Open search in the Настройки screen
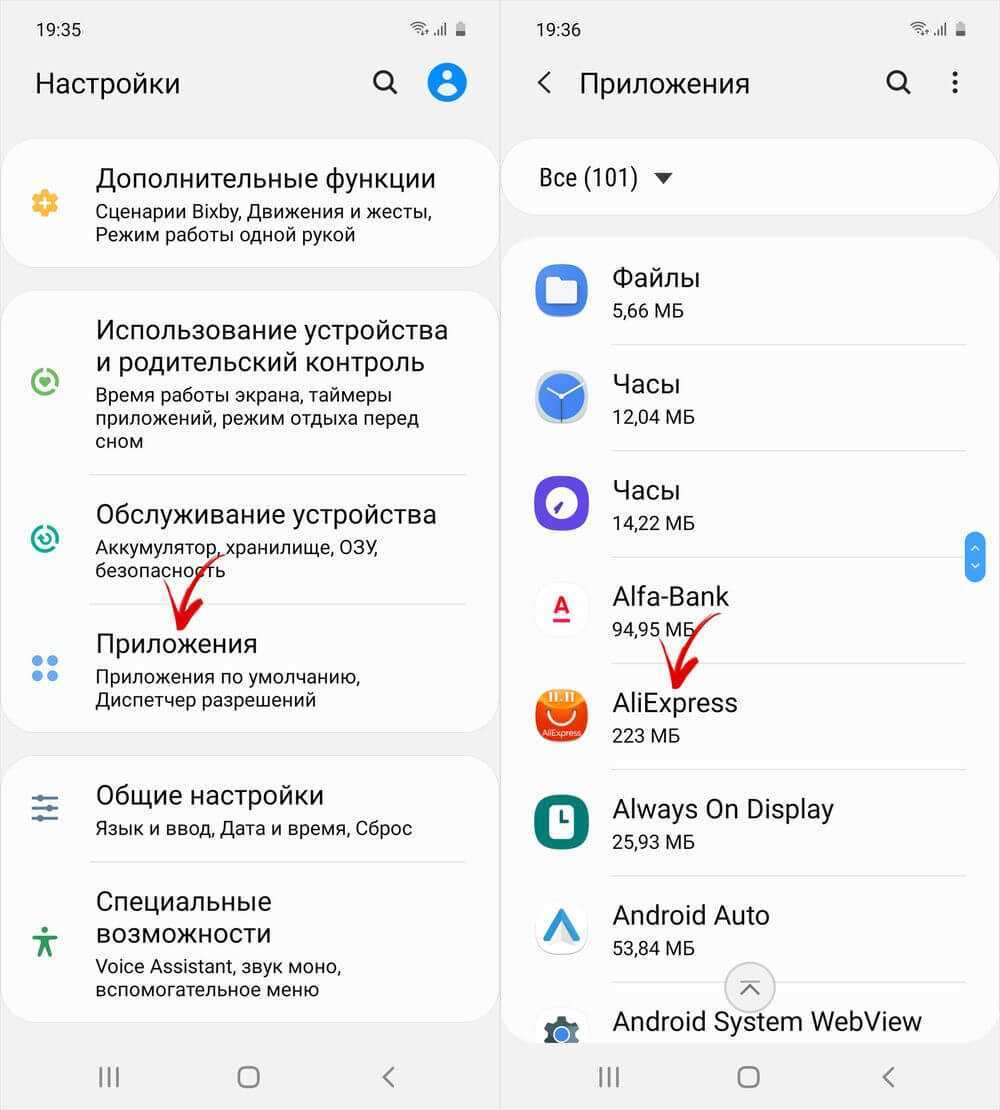This screenshot has width=1000, height=1110. tap(385, 83)
